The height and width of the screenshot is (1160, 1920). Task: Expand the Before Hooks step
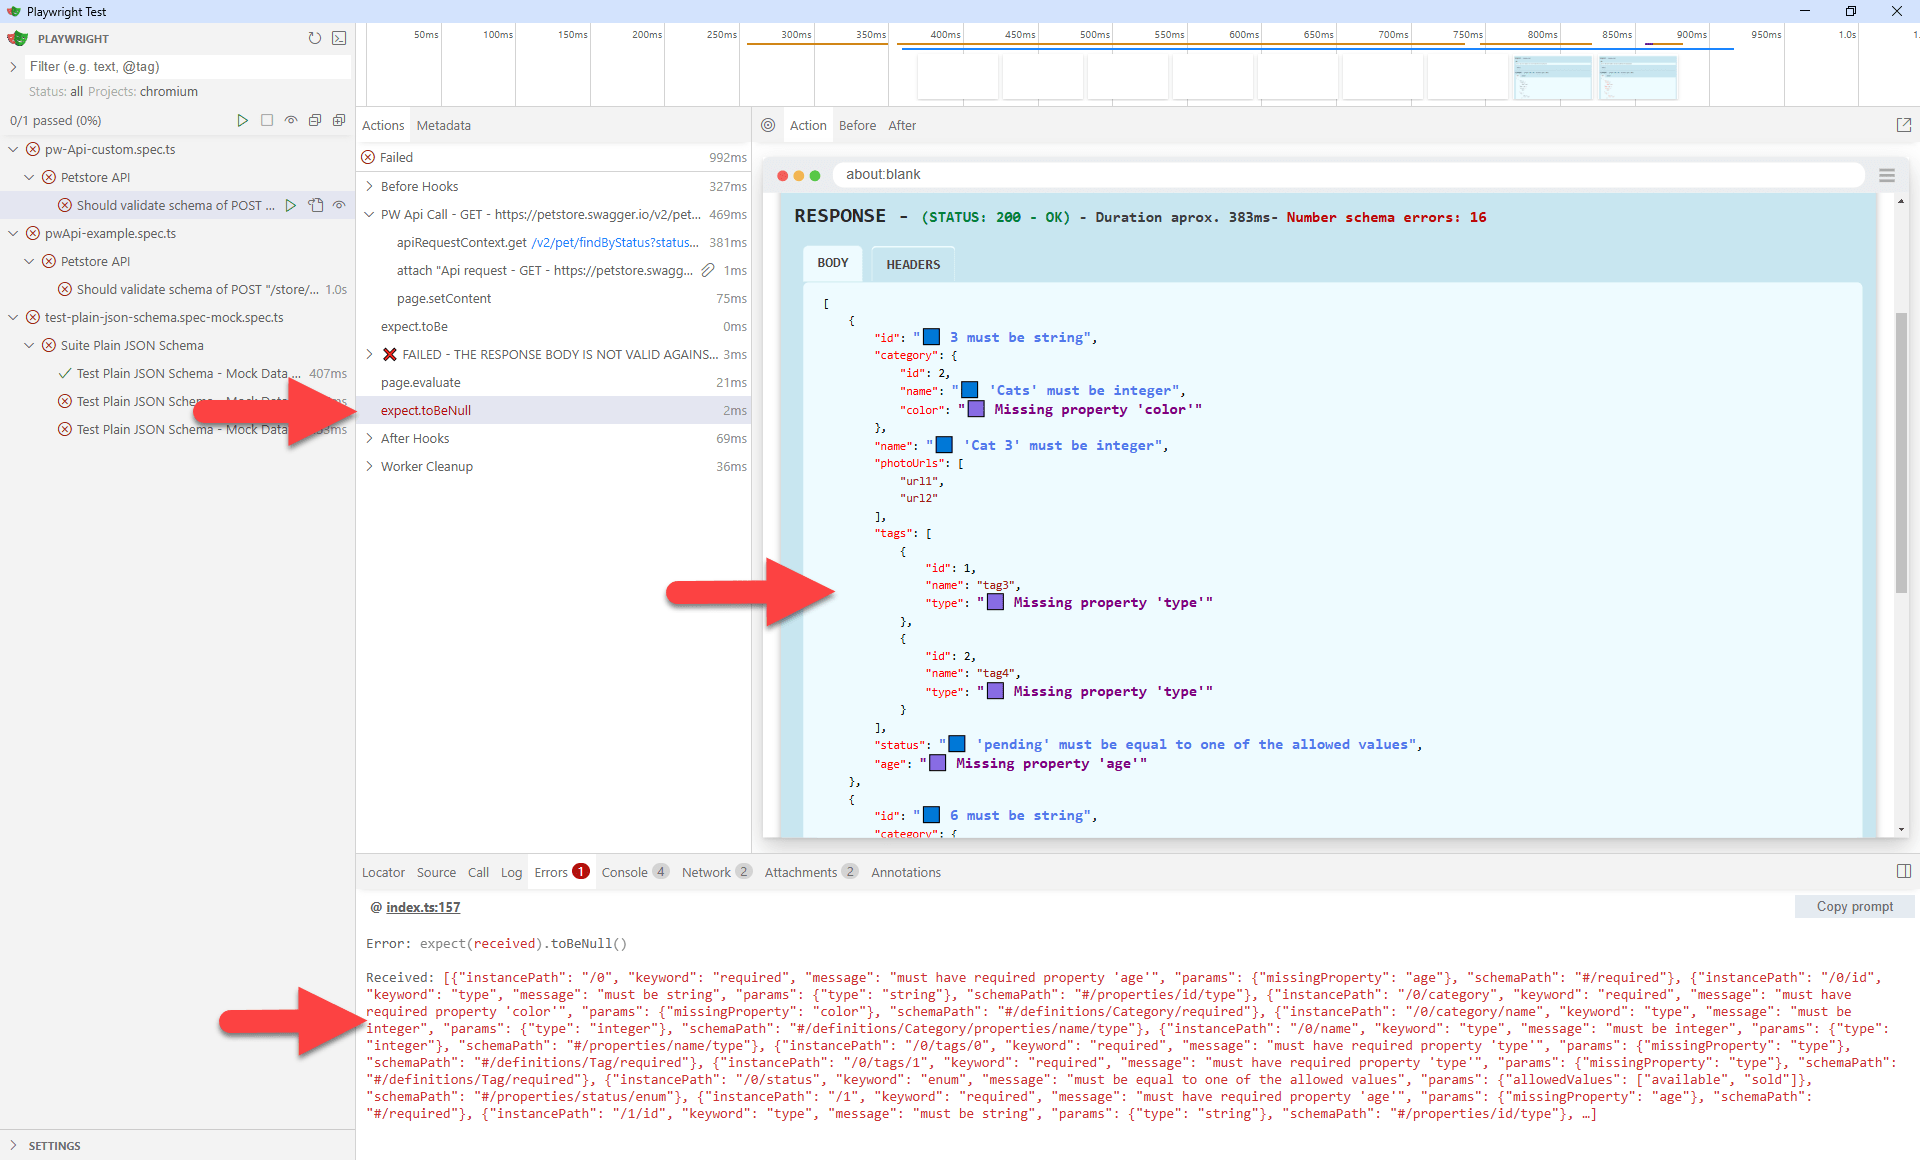pos(368,186)
